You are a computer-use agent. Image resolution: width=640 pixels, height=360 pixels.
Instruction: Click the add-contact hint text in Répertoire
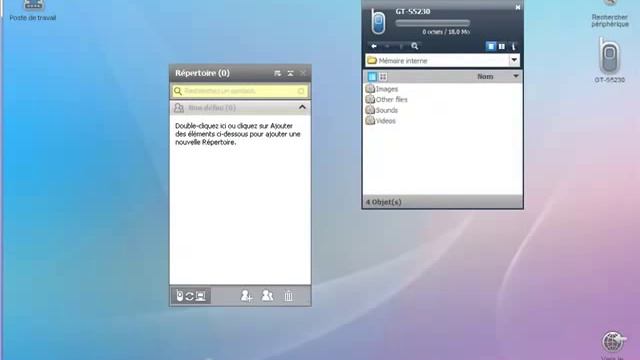coord(238,134)
